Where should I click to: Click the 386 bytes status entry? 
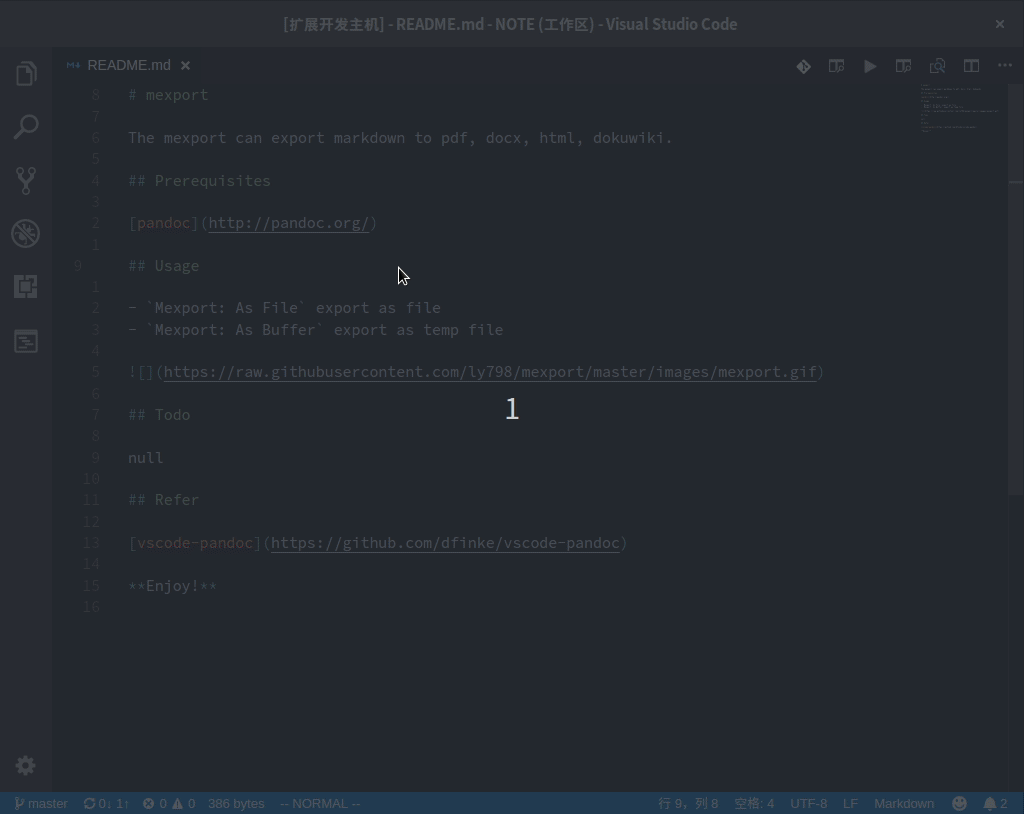(236, 804)
